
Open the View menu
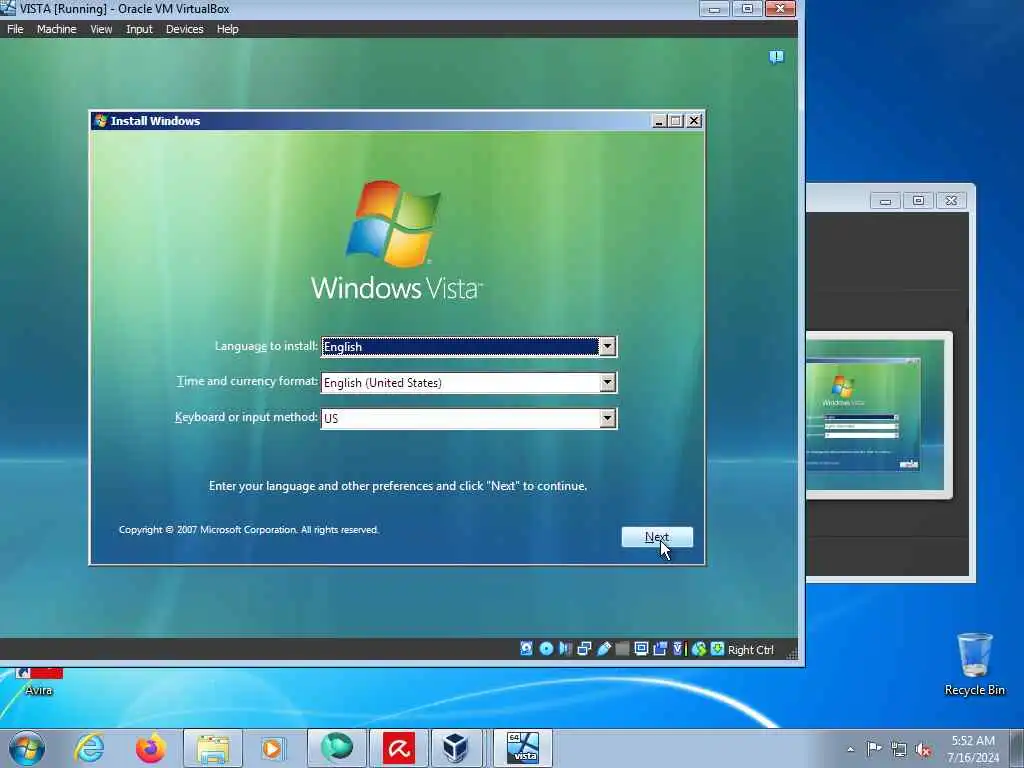(101, 29)
